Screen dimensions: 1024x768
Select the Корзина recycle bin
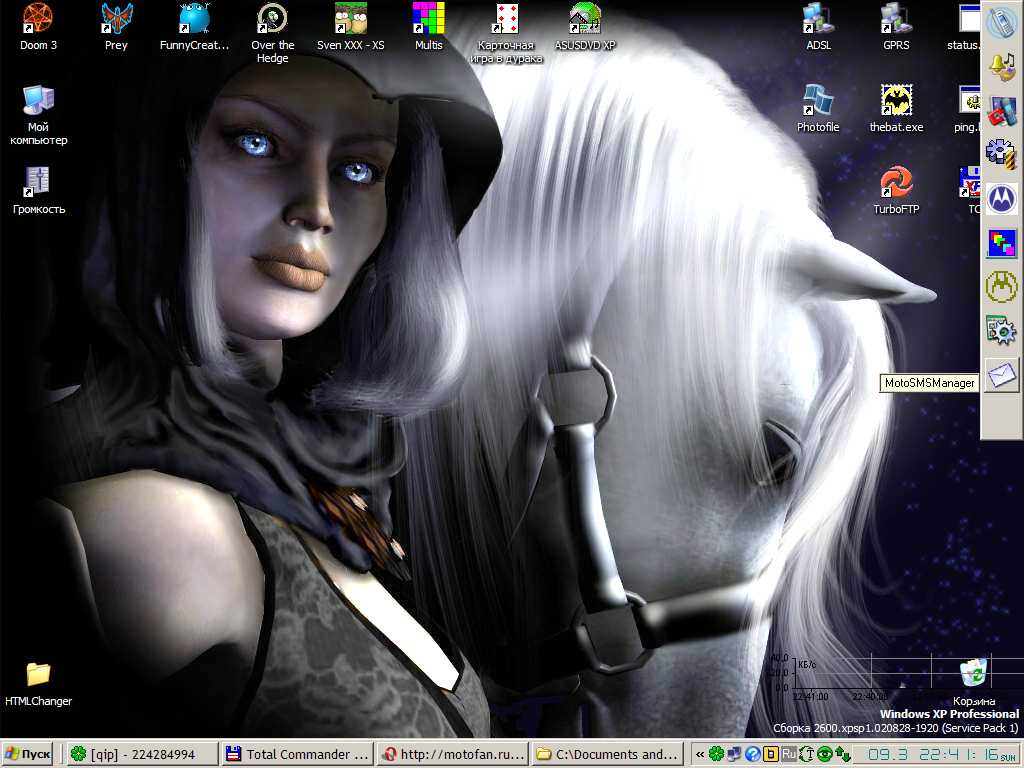point(974,682)
